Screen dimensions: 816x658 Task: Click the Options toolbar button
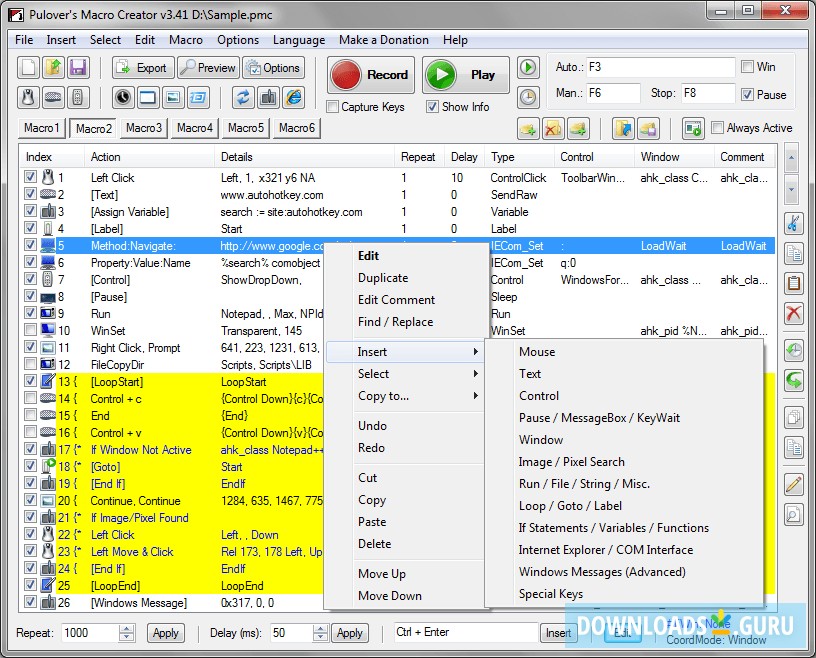click(x=273, y=68)
